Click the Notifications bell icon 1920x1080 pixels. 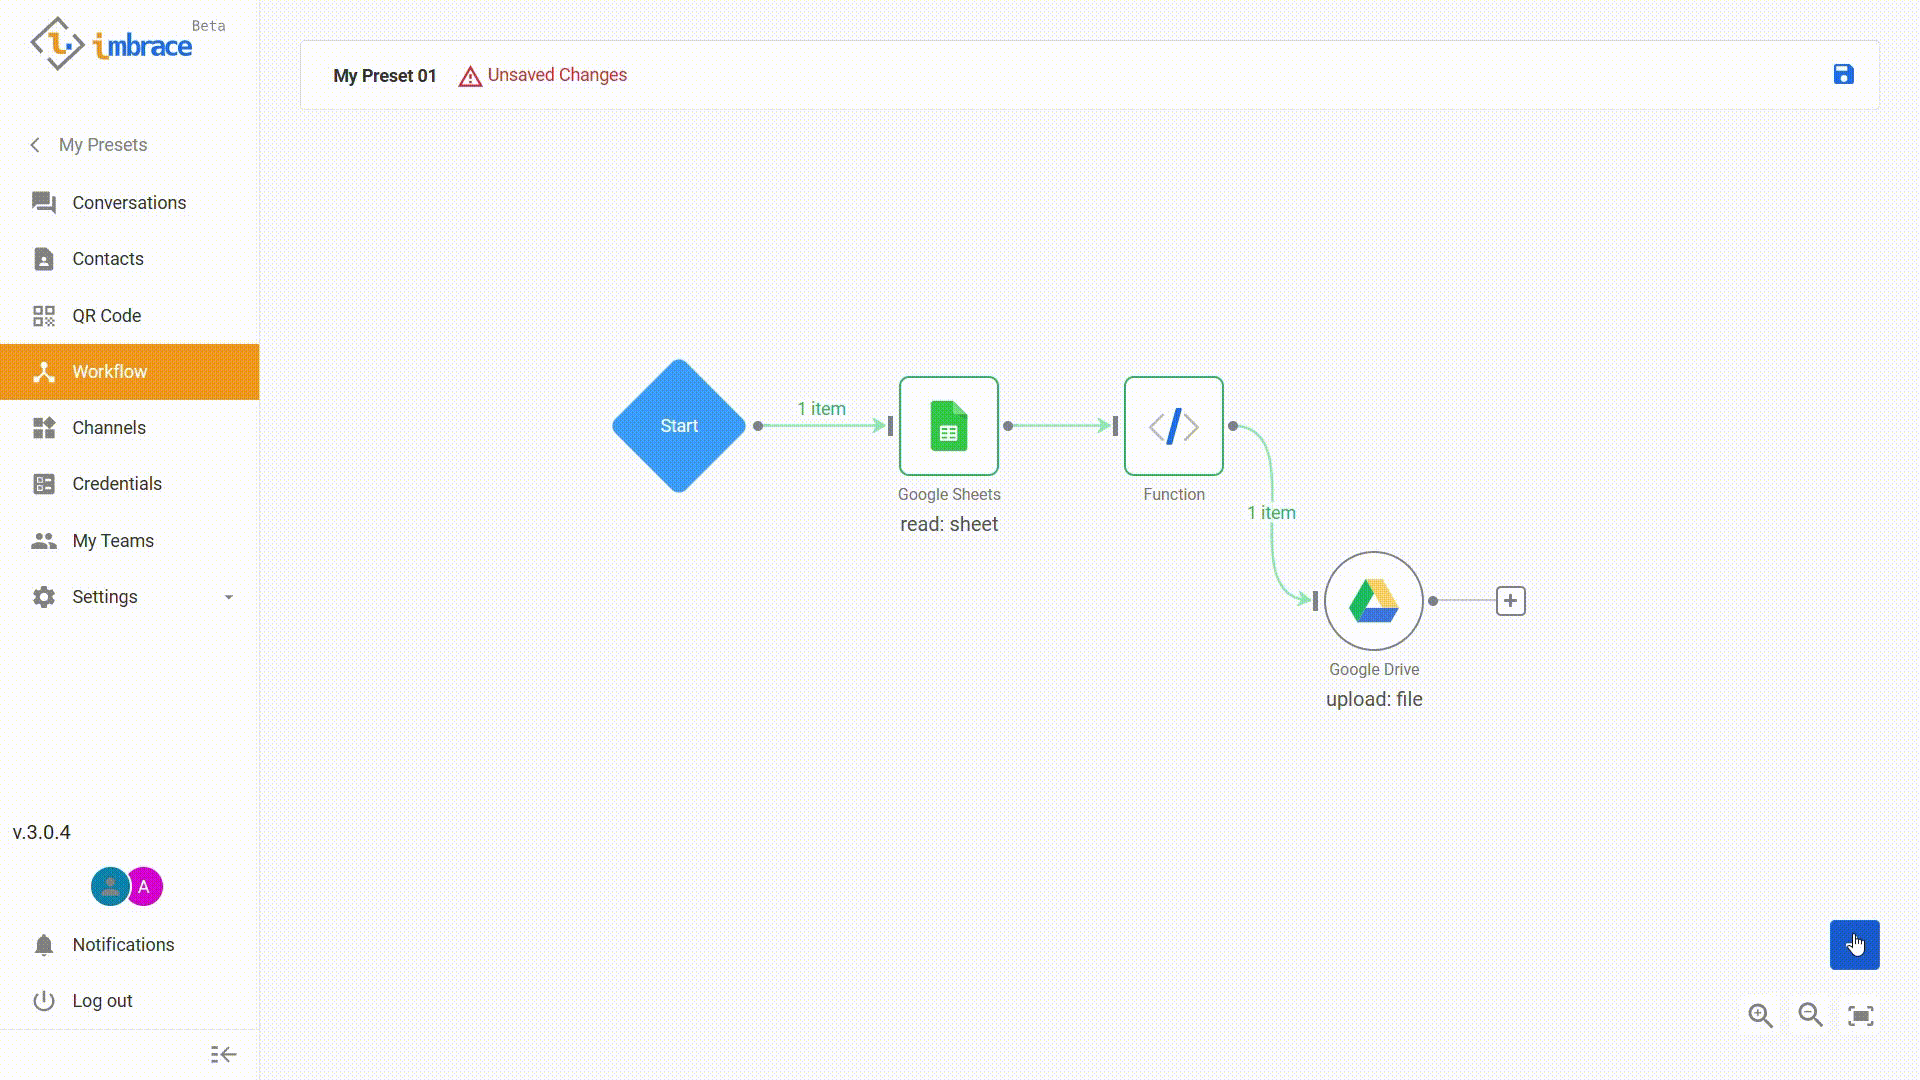click(x=44, y=945)
